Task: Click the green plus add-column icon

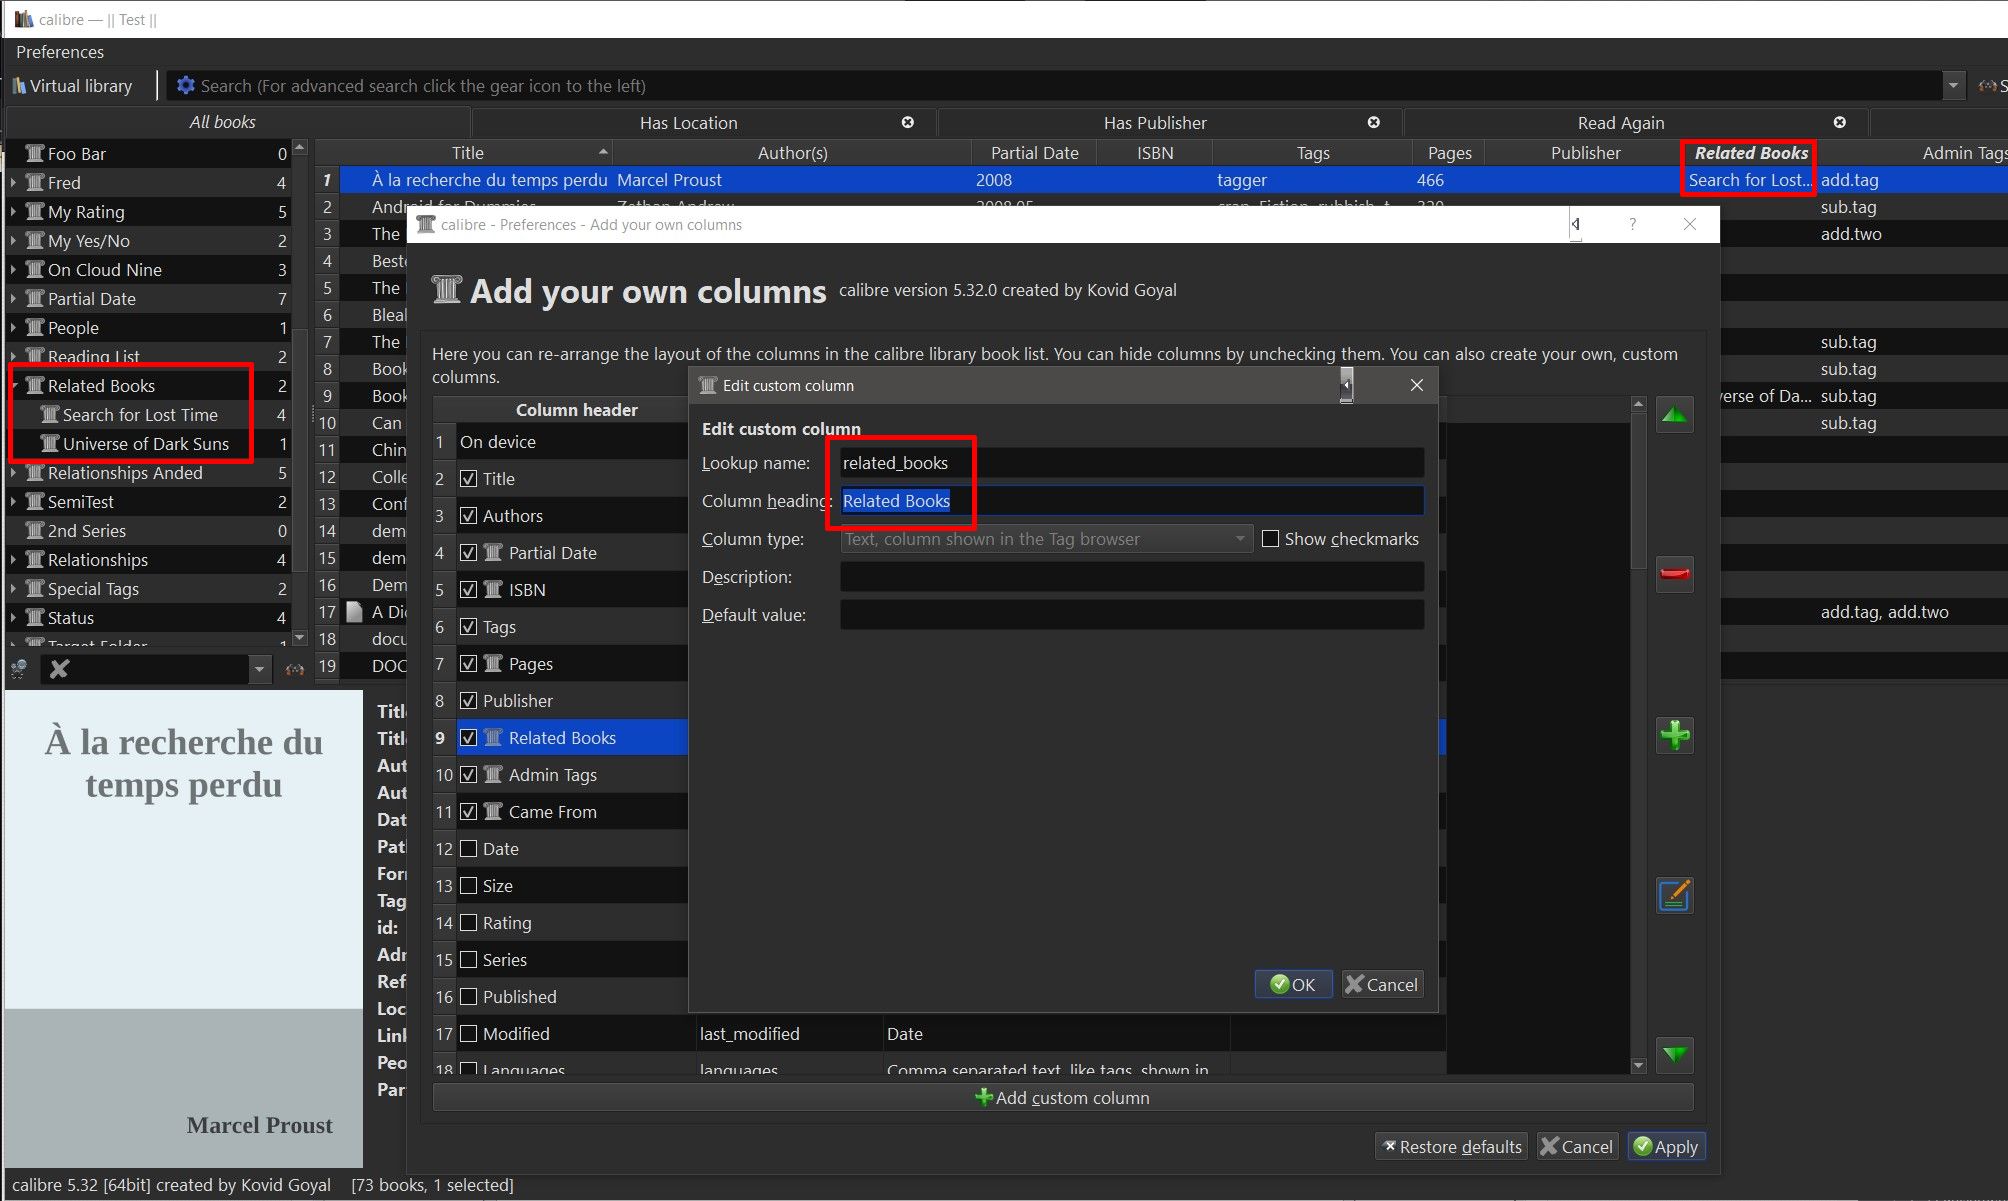Action: click(x=1674, y=735)
